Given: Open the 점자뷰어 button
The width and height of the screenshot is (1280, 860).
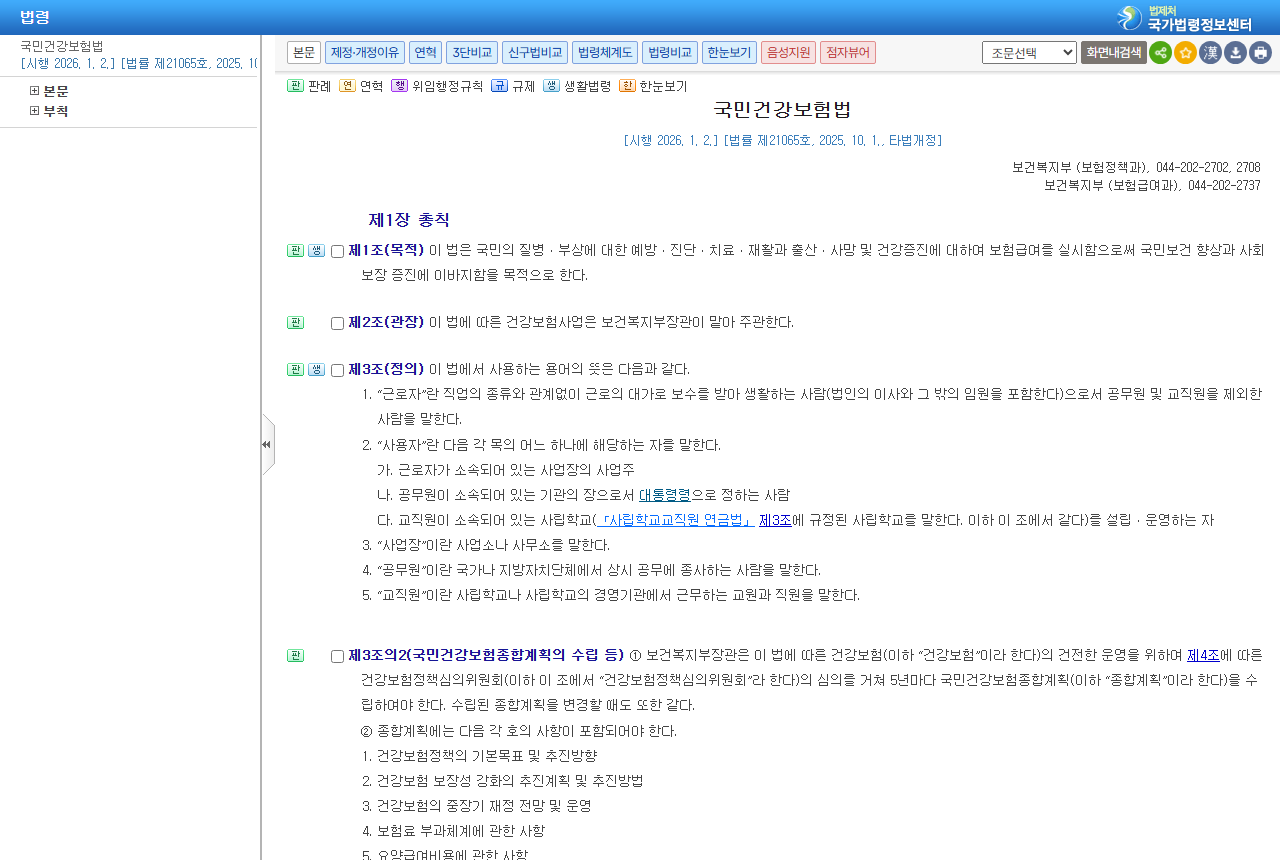Looking at the screenshot, I should (848, 52).
